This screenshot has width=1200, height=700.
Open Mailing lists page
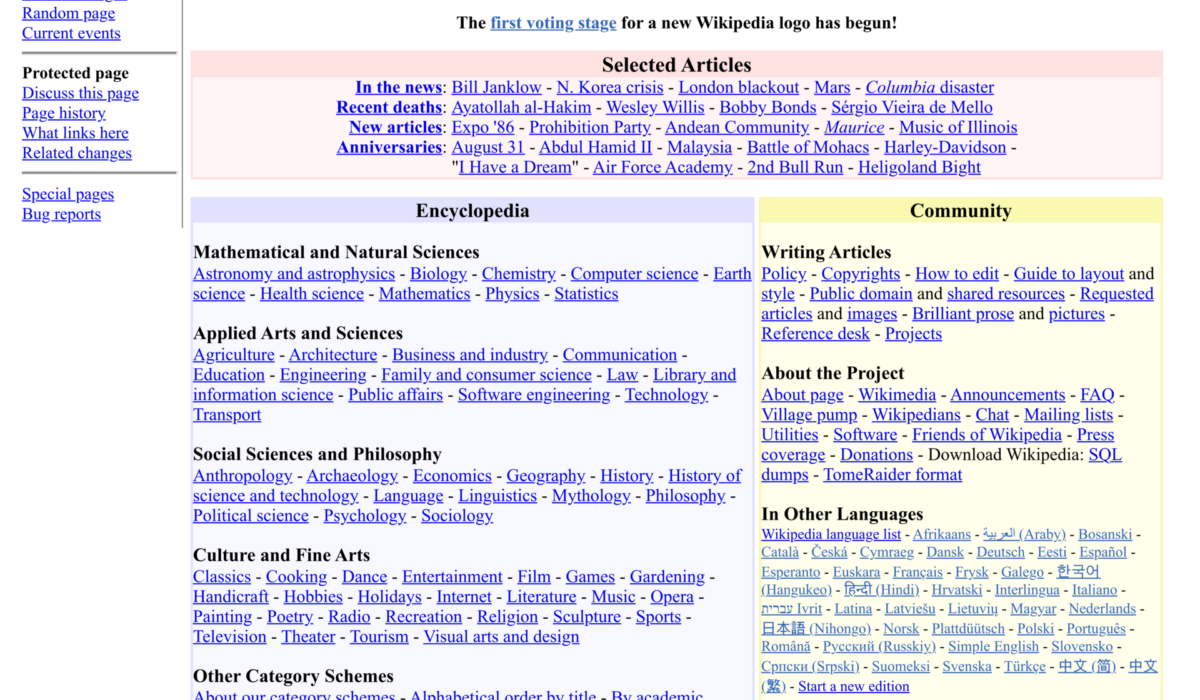(1068, 415)
